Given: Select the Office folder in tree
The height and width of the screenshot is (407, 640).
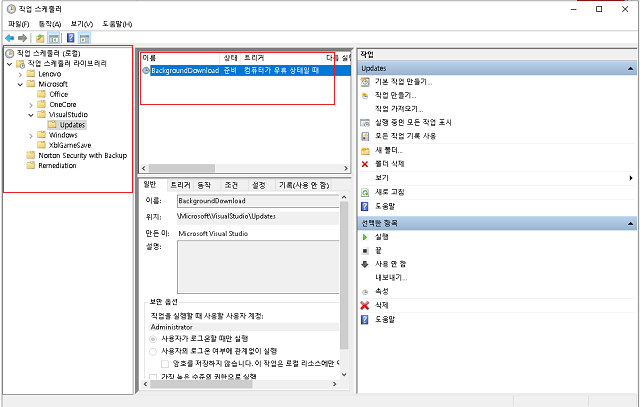Looking at the screenshot, I should tap(58, 94).
